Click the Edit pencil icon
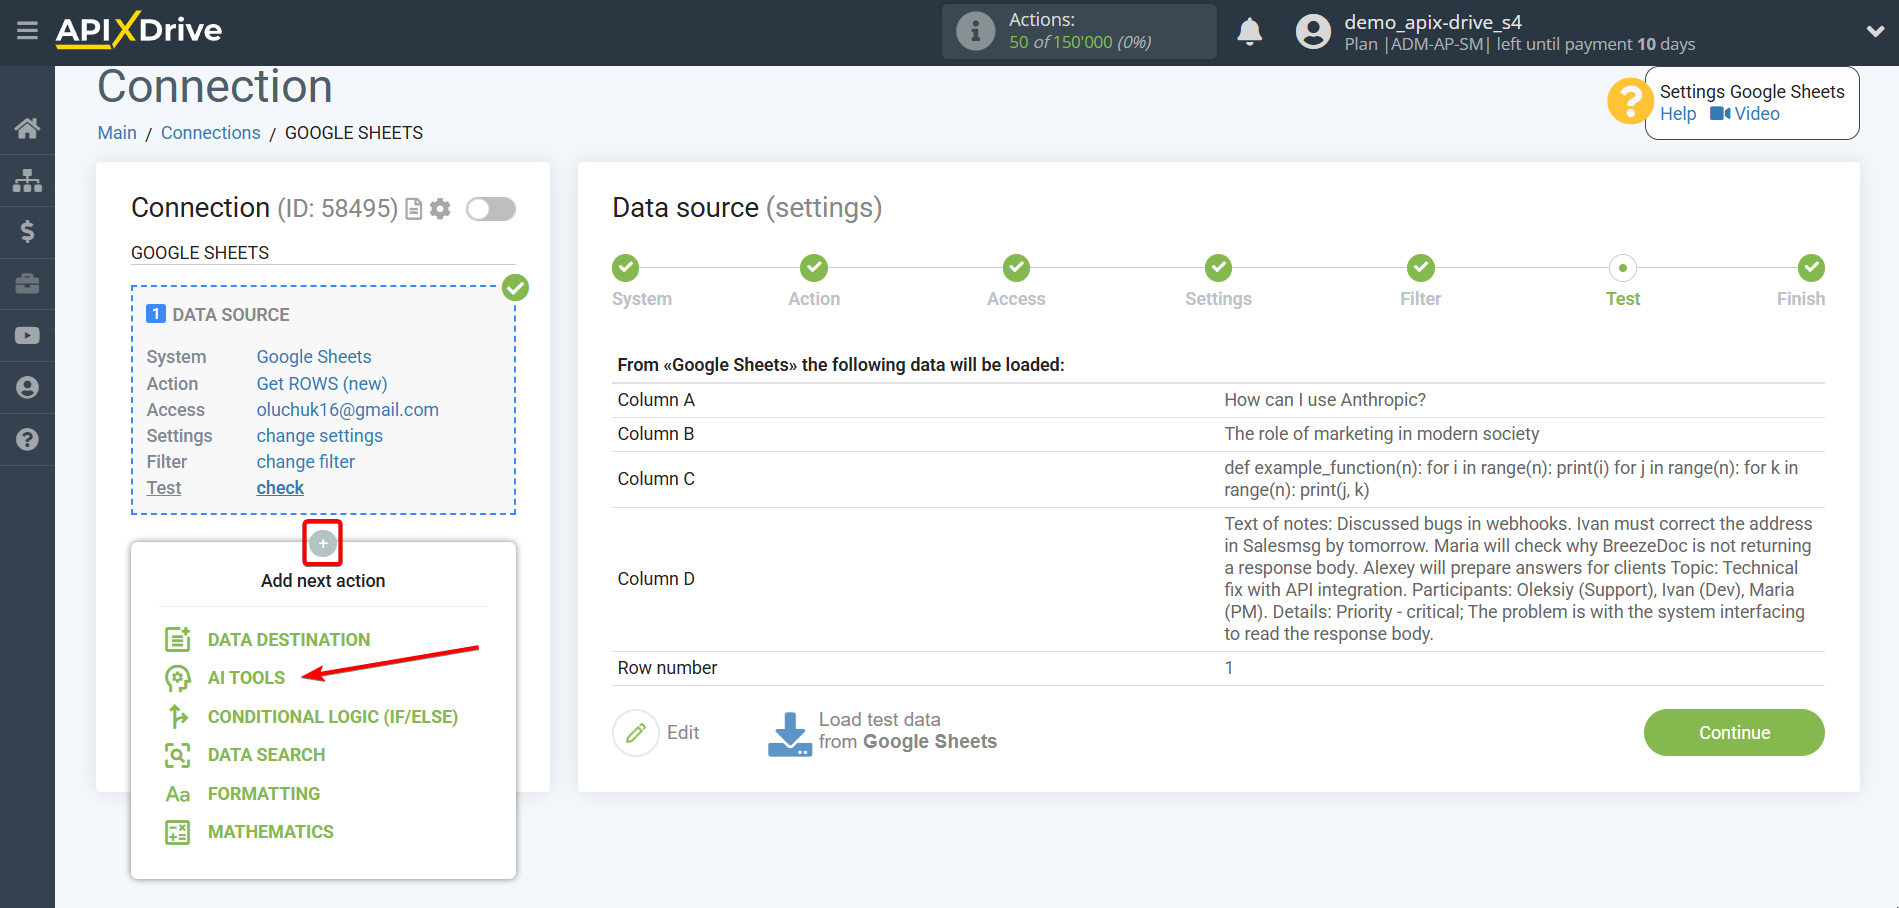Screen dimensions: 1899x908 [636, 733]
